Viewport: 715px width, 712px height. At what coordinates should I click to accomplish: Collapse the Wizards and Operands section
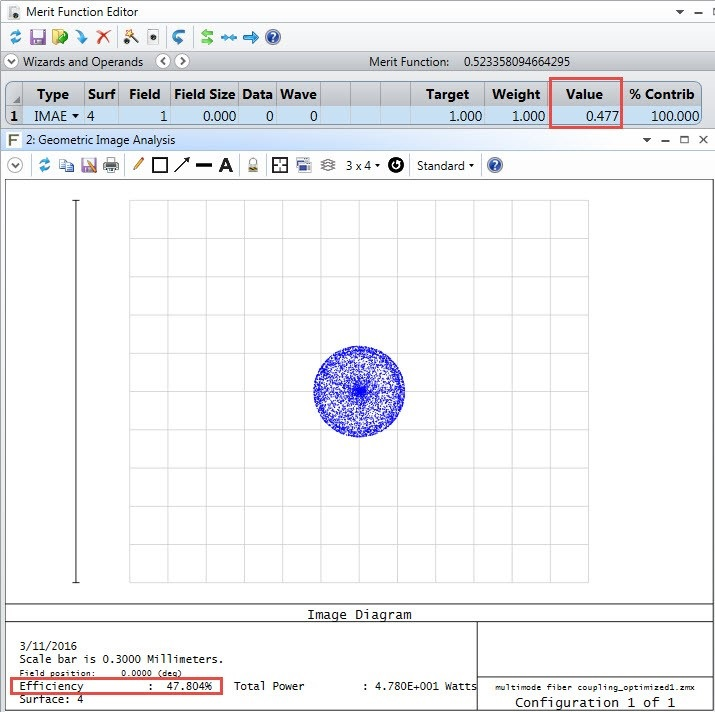(x=12, y=62)
